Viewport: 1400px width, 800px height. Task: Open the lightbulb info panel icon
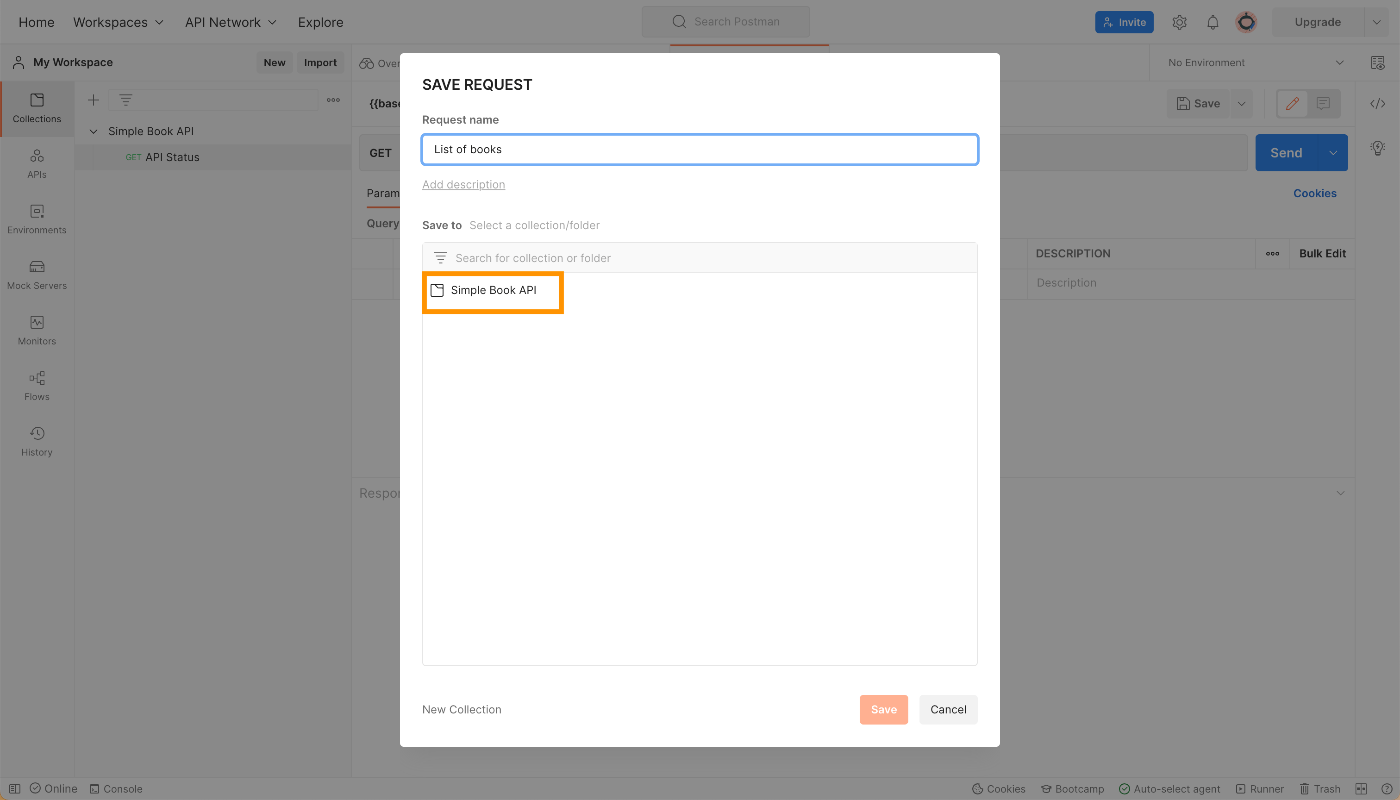1378,148
